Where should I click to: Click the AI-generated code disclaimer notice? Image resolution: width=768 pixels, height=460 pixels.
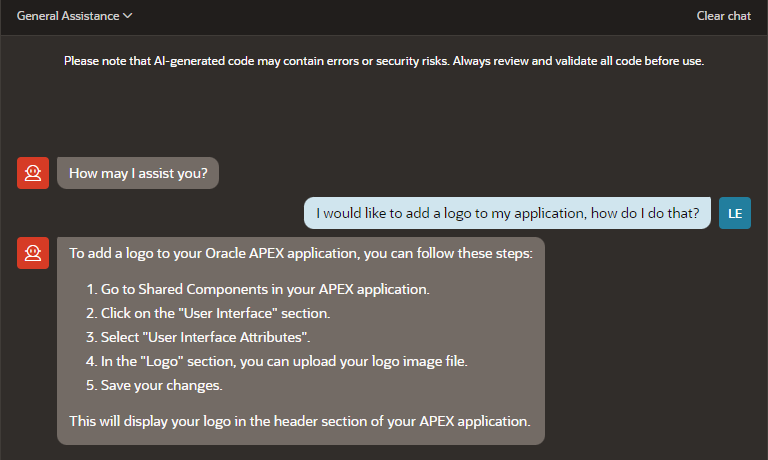pyautogui.click(x=384, y=61)
